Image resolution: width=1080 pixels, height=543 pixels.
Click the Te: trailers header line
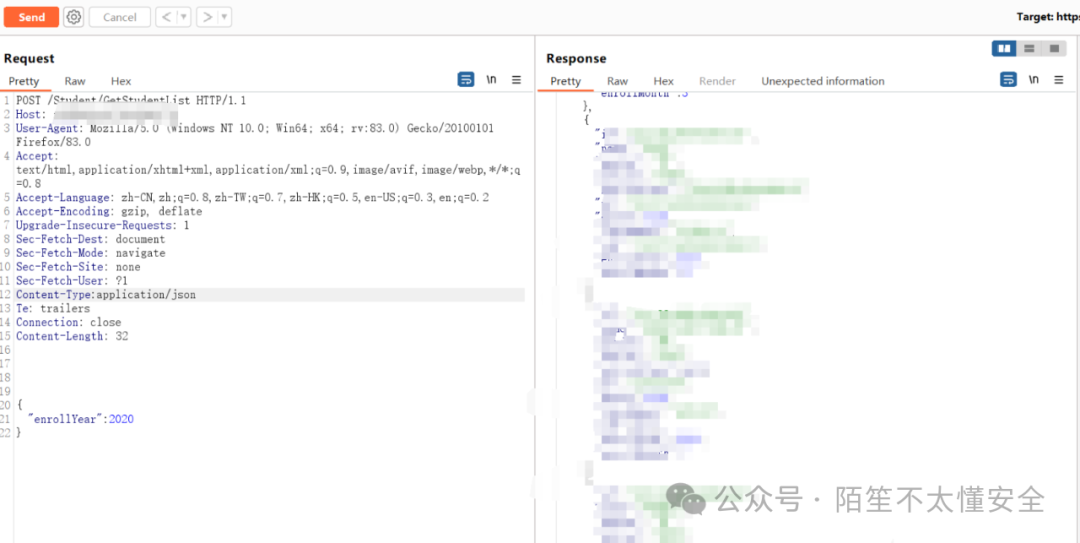tap(53, 309)
